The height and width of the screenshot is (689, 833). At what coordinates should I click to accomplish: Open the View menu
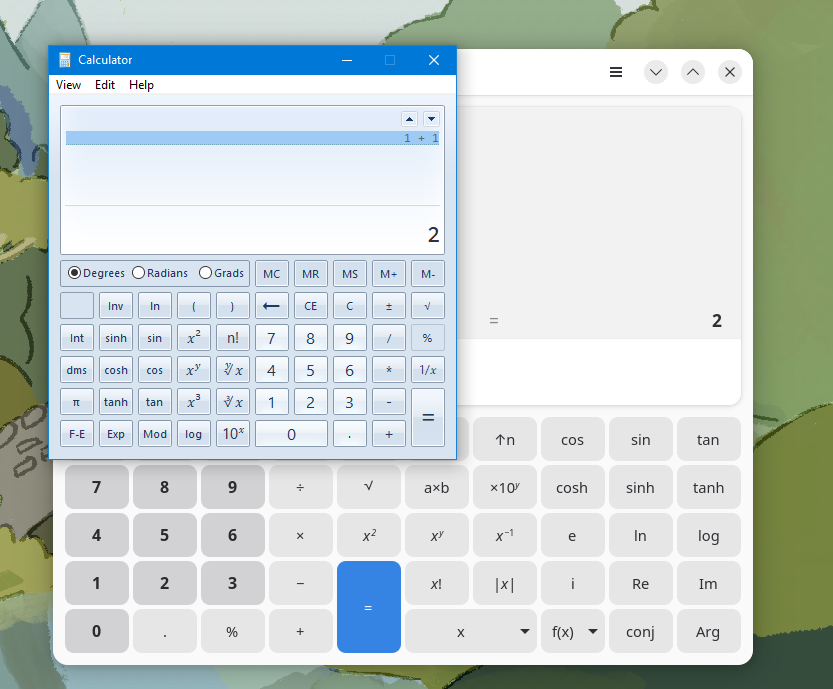(x=69, y=85)
